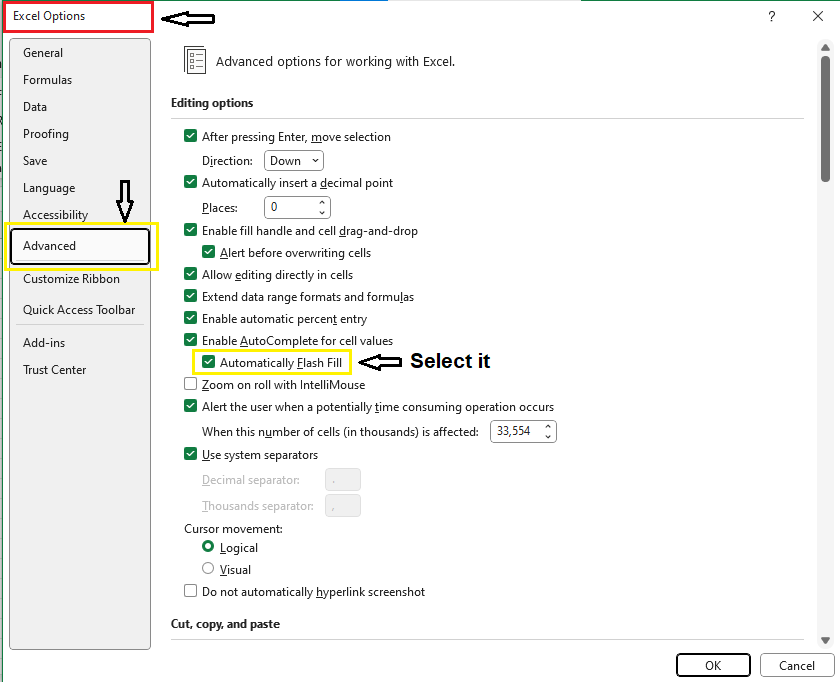Click the vertical scrollbar thumb
The width and height of the screenshot is (840, 682).
[826, 118]
